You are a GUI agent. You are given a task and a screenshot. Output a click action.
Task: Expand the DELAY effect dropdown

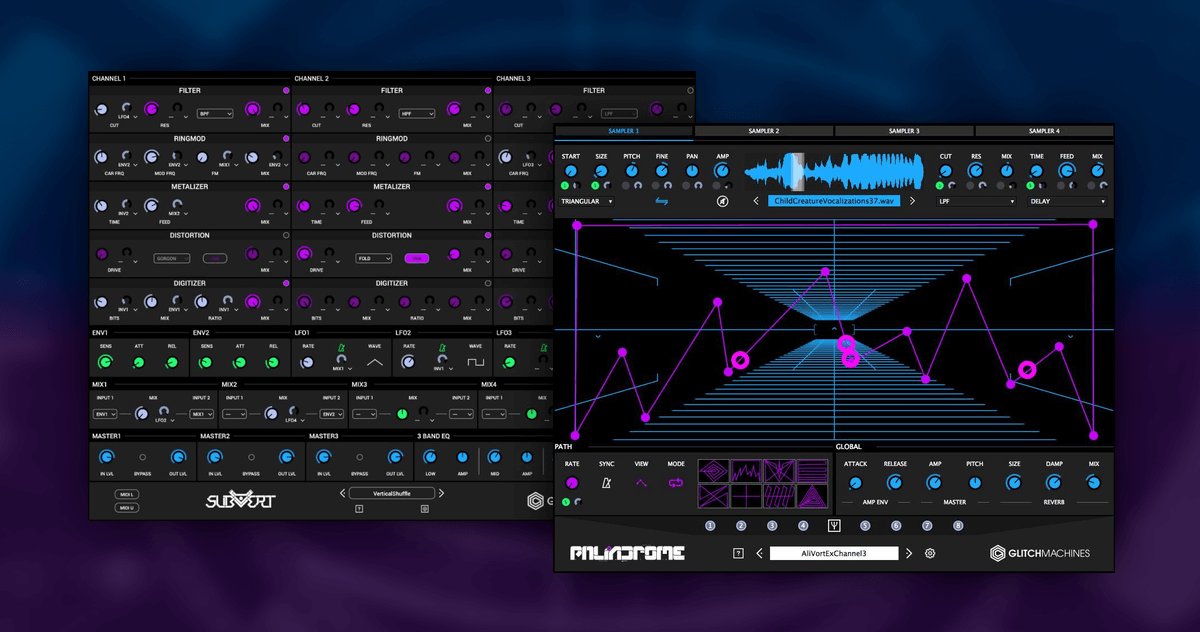click(x=1068, y=201)
